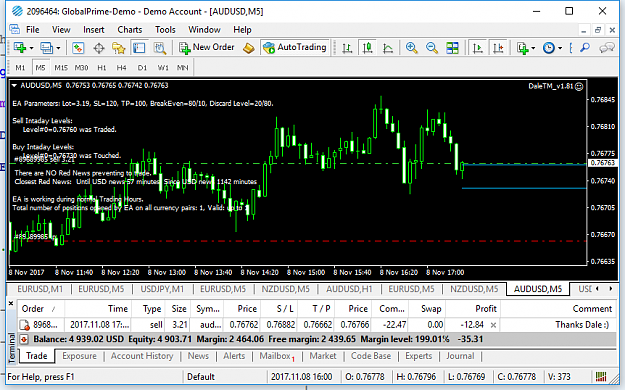Screen dimensions: 625x390
Task: Toggle the Chart Shift icon
Action: click(498, 48)
